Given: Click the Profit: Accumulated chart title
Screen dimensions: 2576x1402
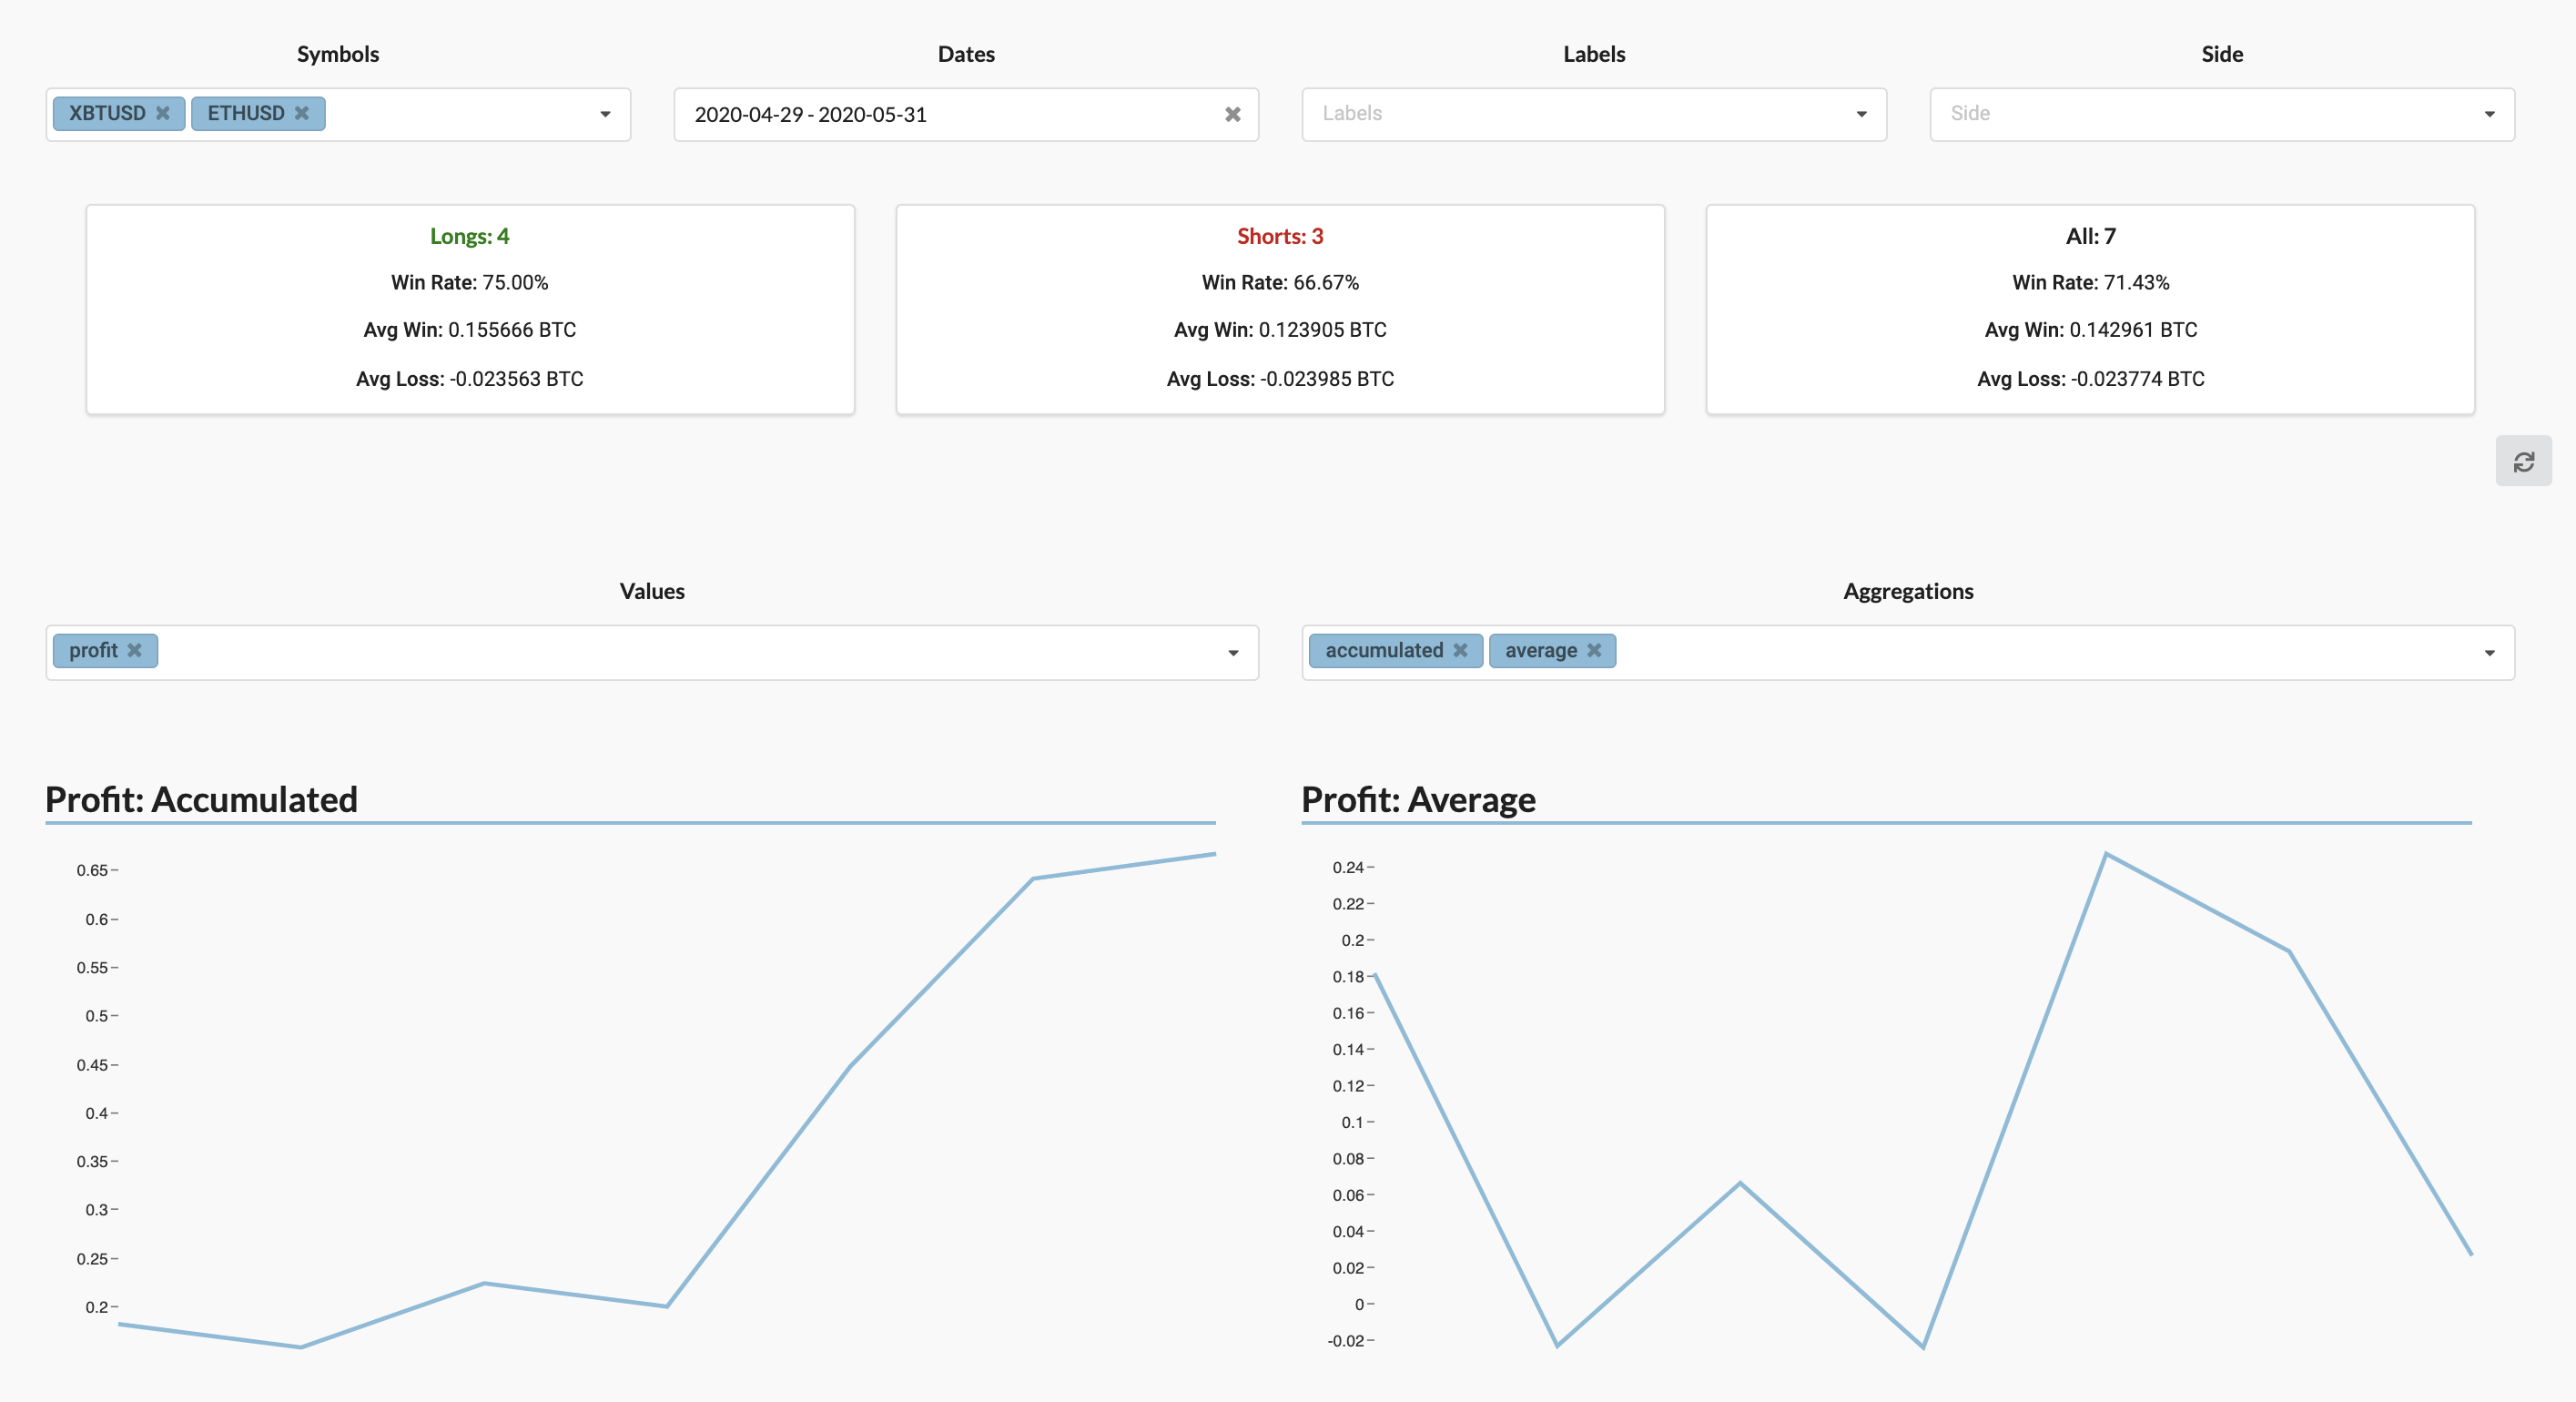Looking at the screenshot, I should [x=201, y=799].
